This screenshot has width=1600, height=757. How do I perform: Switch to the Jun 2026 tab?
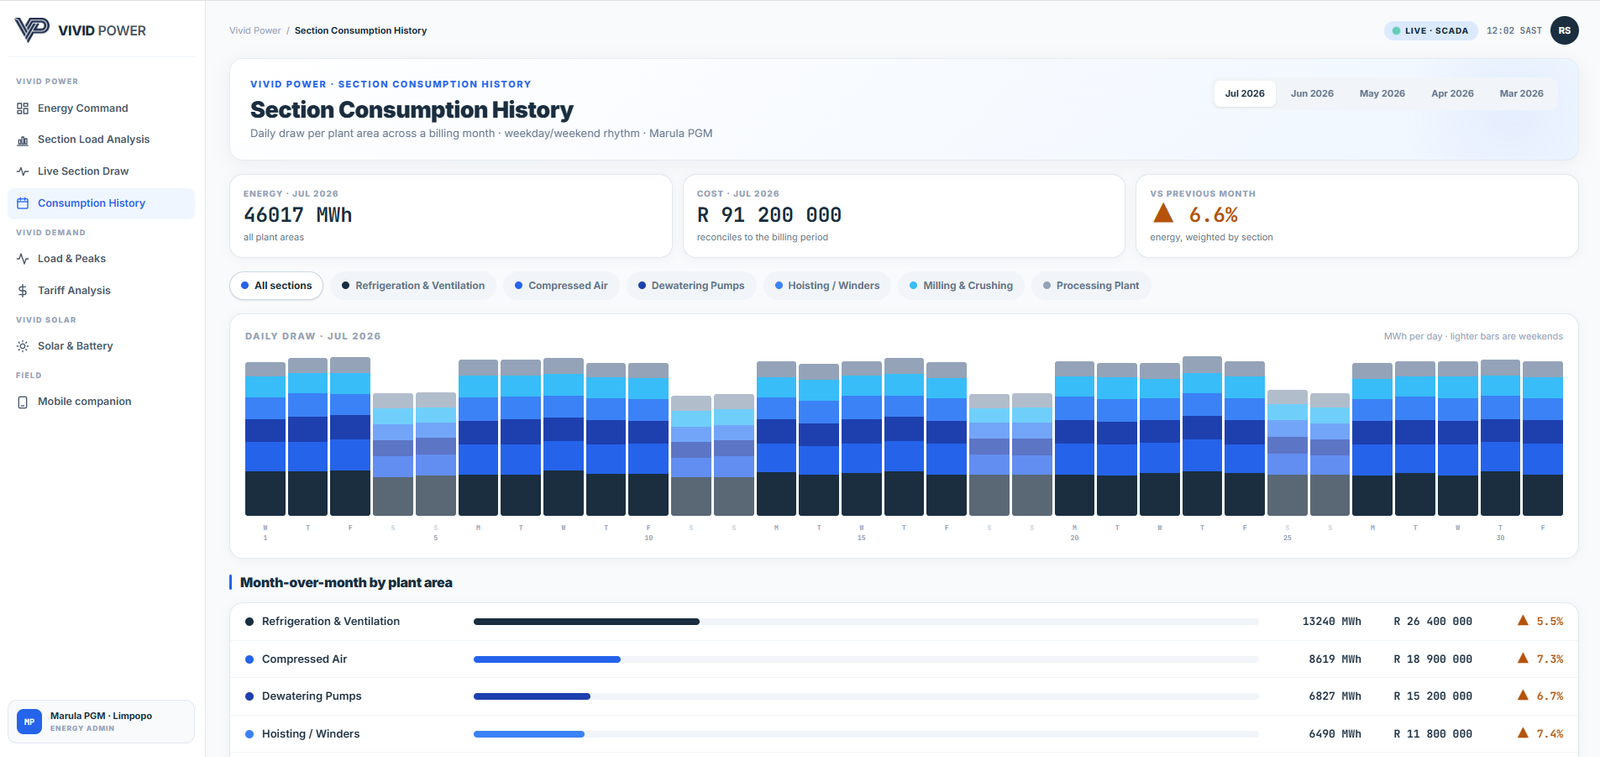point(1312,94)
